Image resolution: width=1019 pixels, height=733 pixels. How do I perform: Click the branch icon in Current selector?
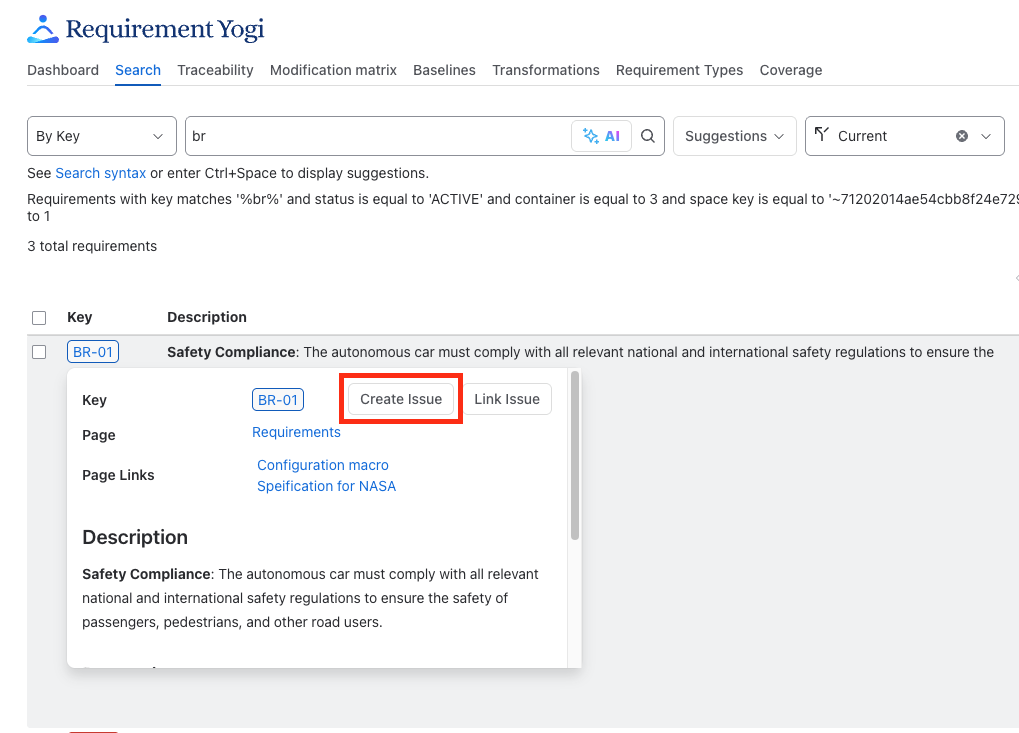(x=821, y=135)
